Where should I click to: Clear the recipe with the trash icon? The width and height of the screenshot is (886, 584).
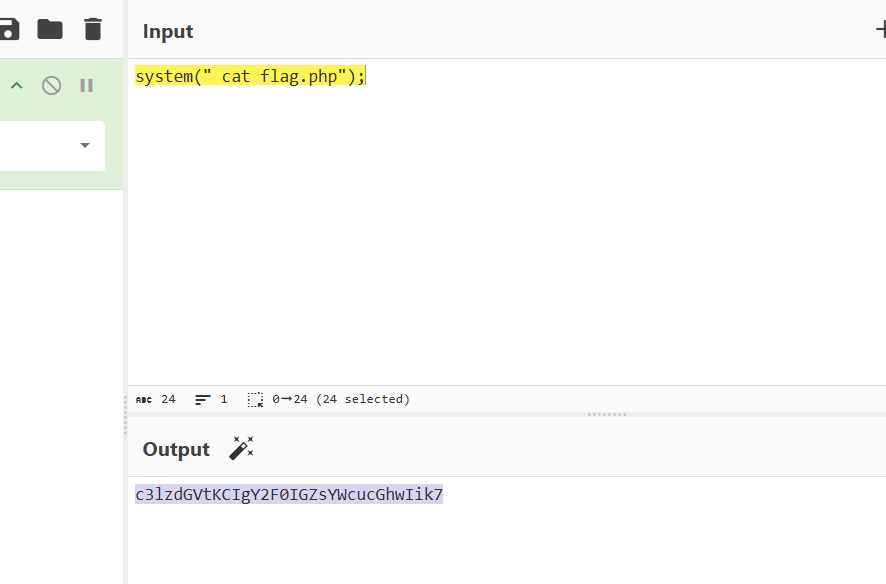[x=93, y=29]
